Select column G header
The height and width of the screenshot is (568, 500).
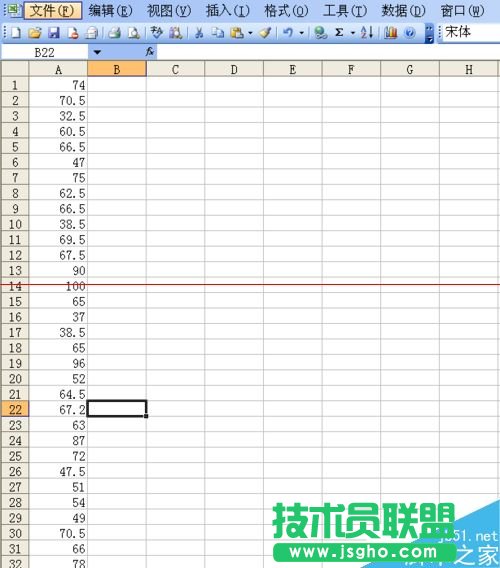point(410,69)
